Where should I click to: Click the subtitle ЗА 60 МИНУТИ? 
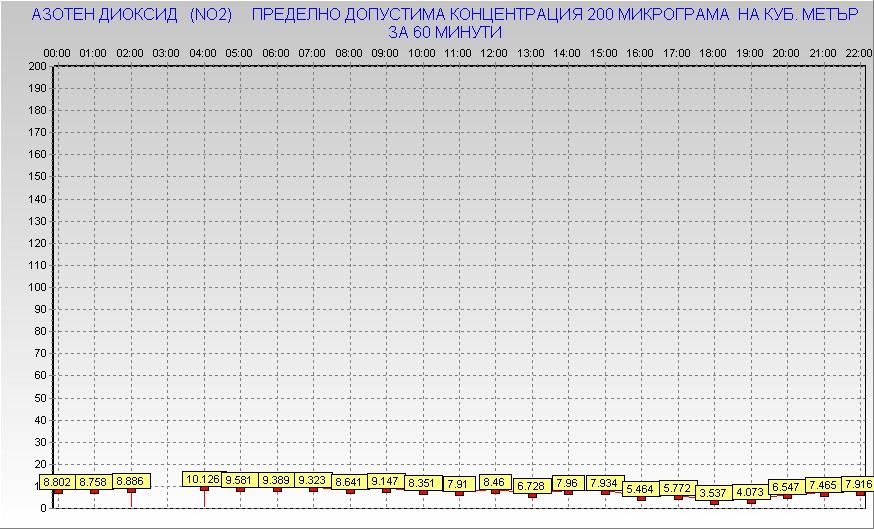coord(445,33)
